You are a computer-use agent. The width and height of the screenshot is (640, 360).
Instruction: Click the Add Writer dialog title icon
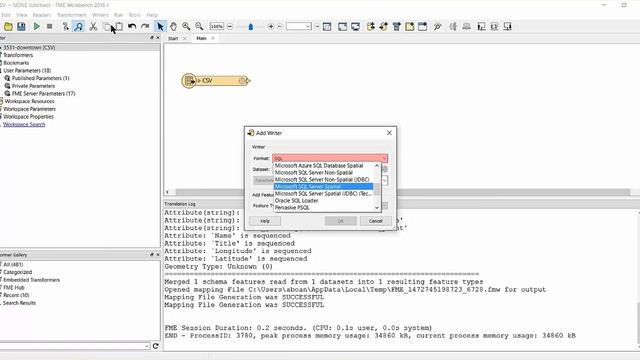pos(251,133)
